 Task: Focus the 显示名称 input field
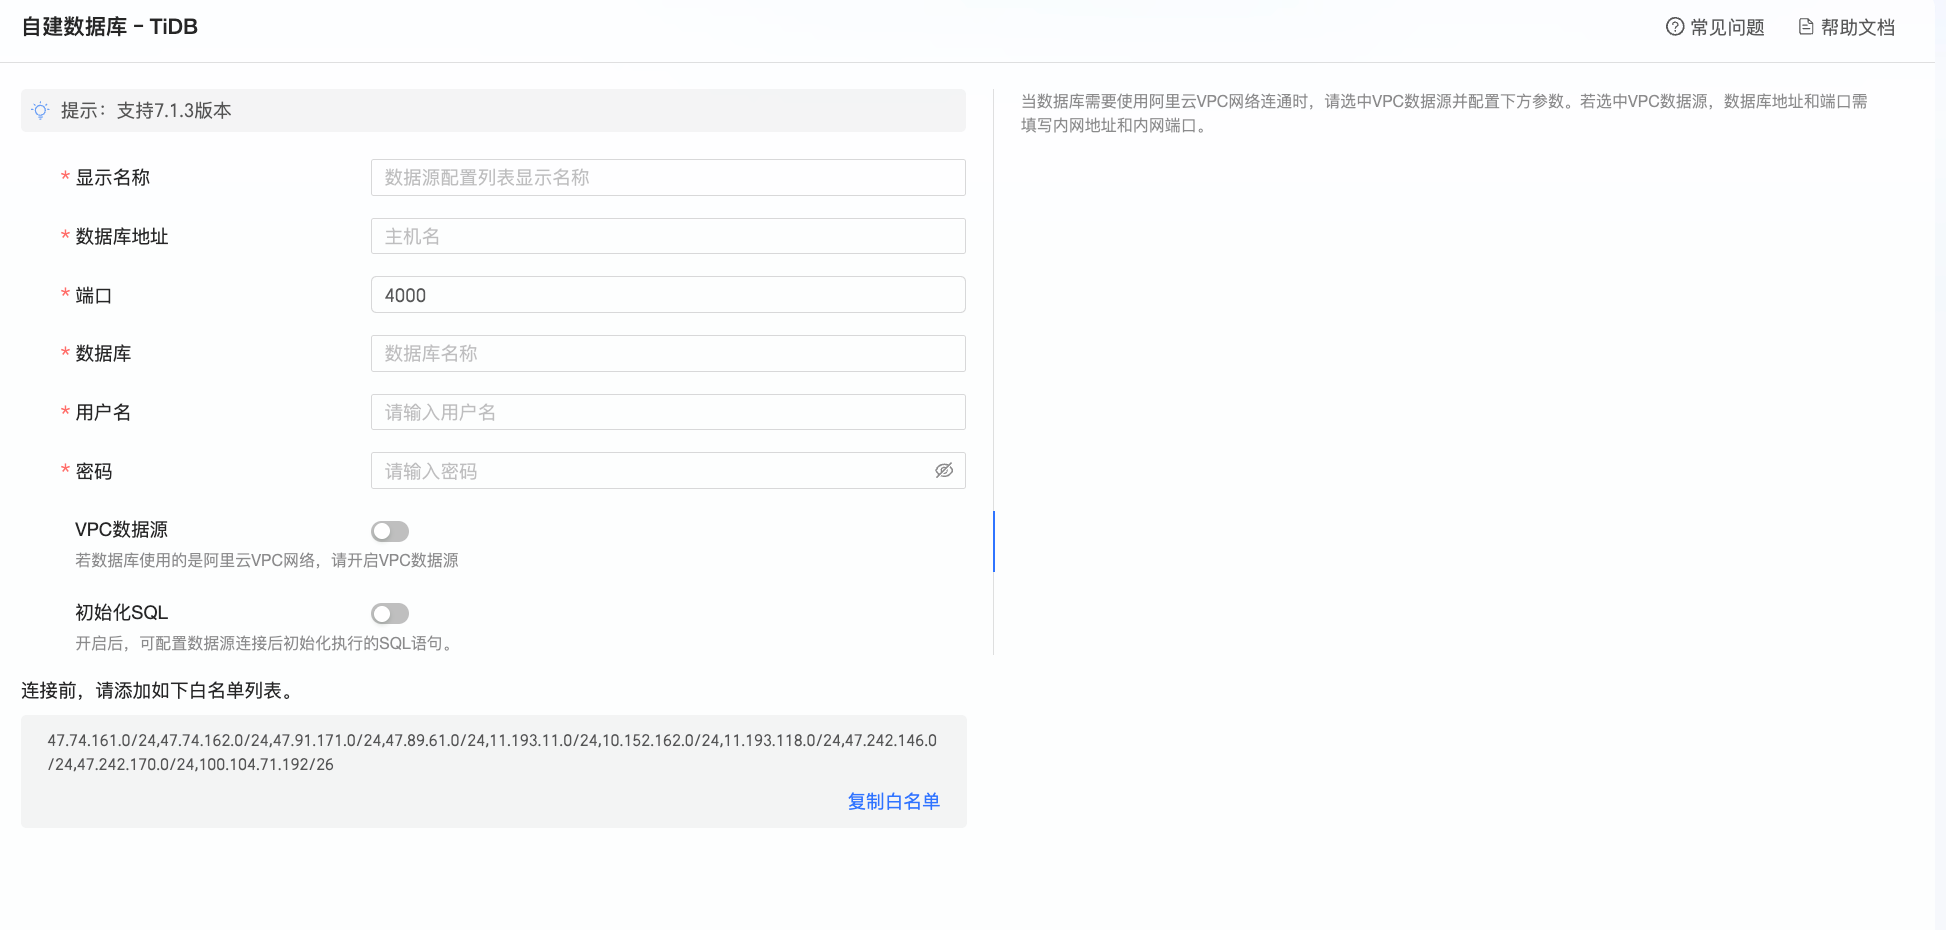click(668, 177)
